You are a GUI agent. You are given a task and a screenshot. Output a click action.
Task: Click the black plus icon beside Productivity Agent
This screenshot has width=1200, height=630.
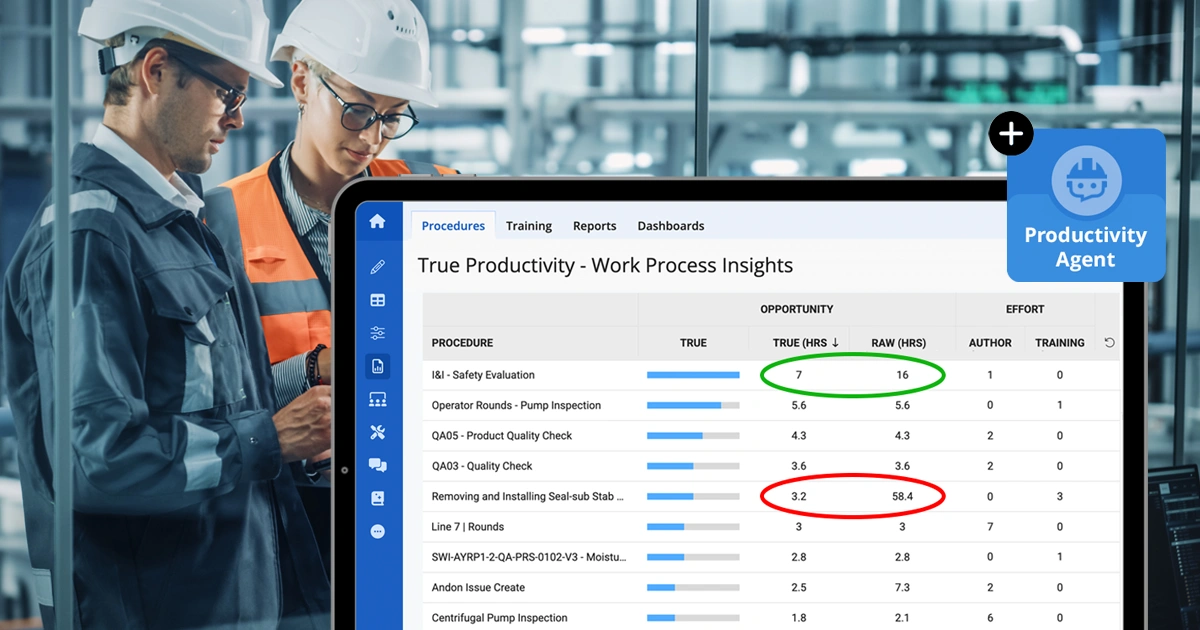click(x=1011, y=135)
